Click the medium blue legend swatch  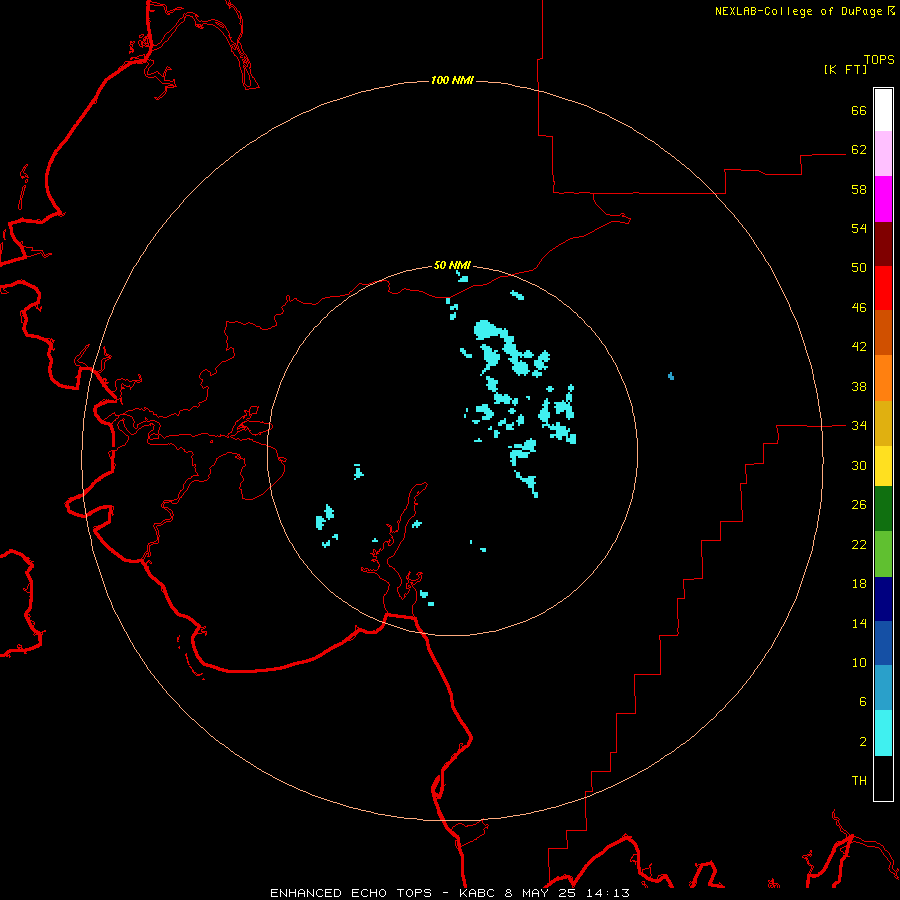click(x=883, y=643)
